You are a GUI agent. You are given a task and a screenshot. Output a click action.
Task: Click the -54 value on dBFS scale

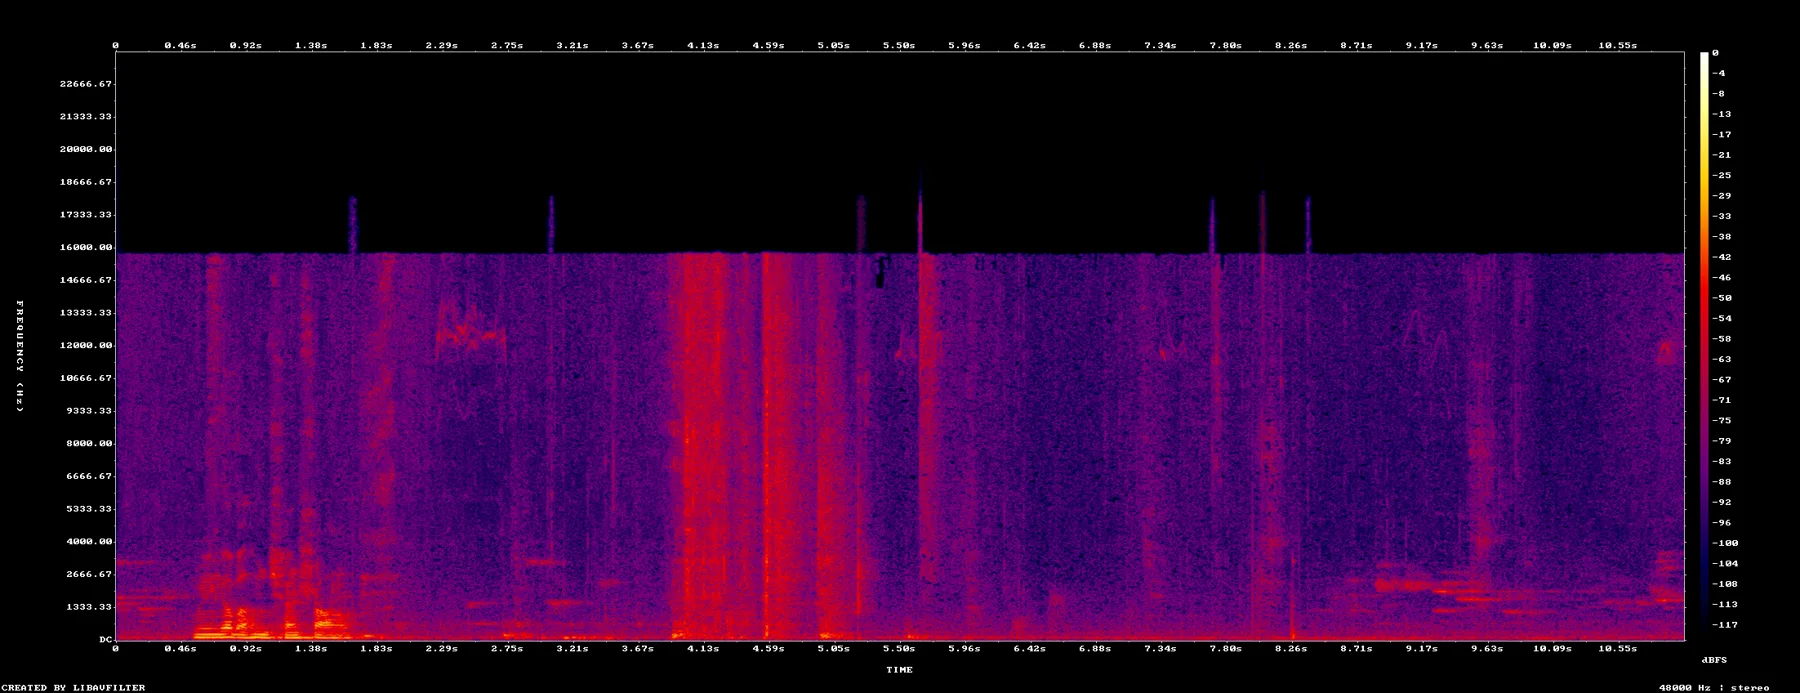pyautogui.click(x=1722, y=319)
